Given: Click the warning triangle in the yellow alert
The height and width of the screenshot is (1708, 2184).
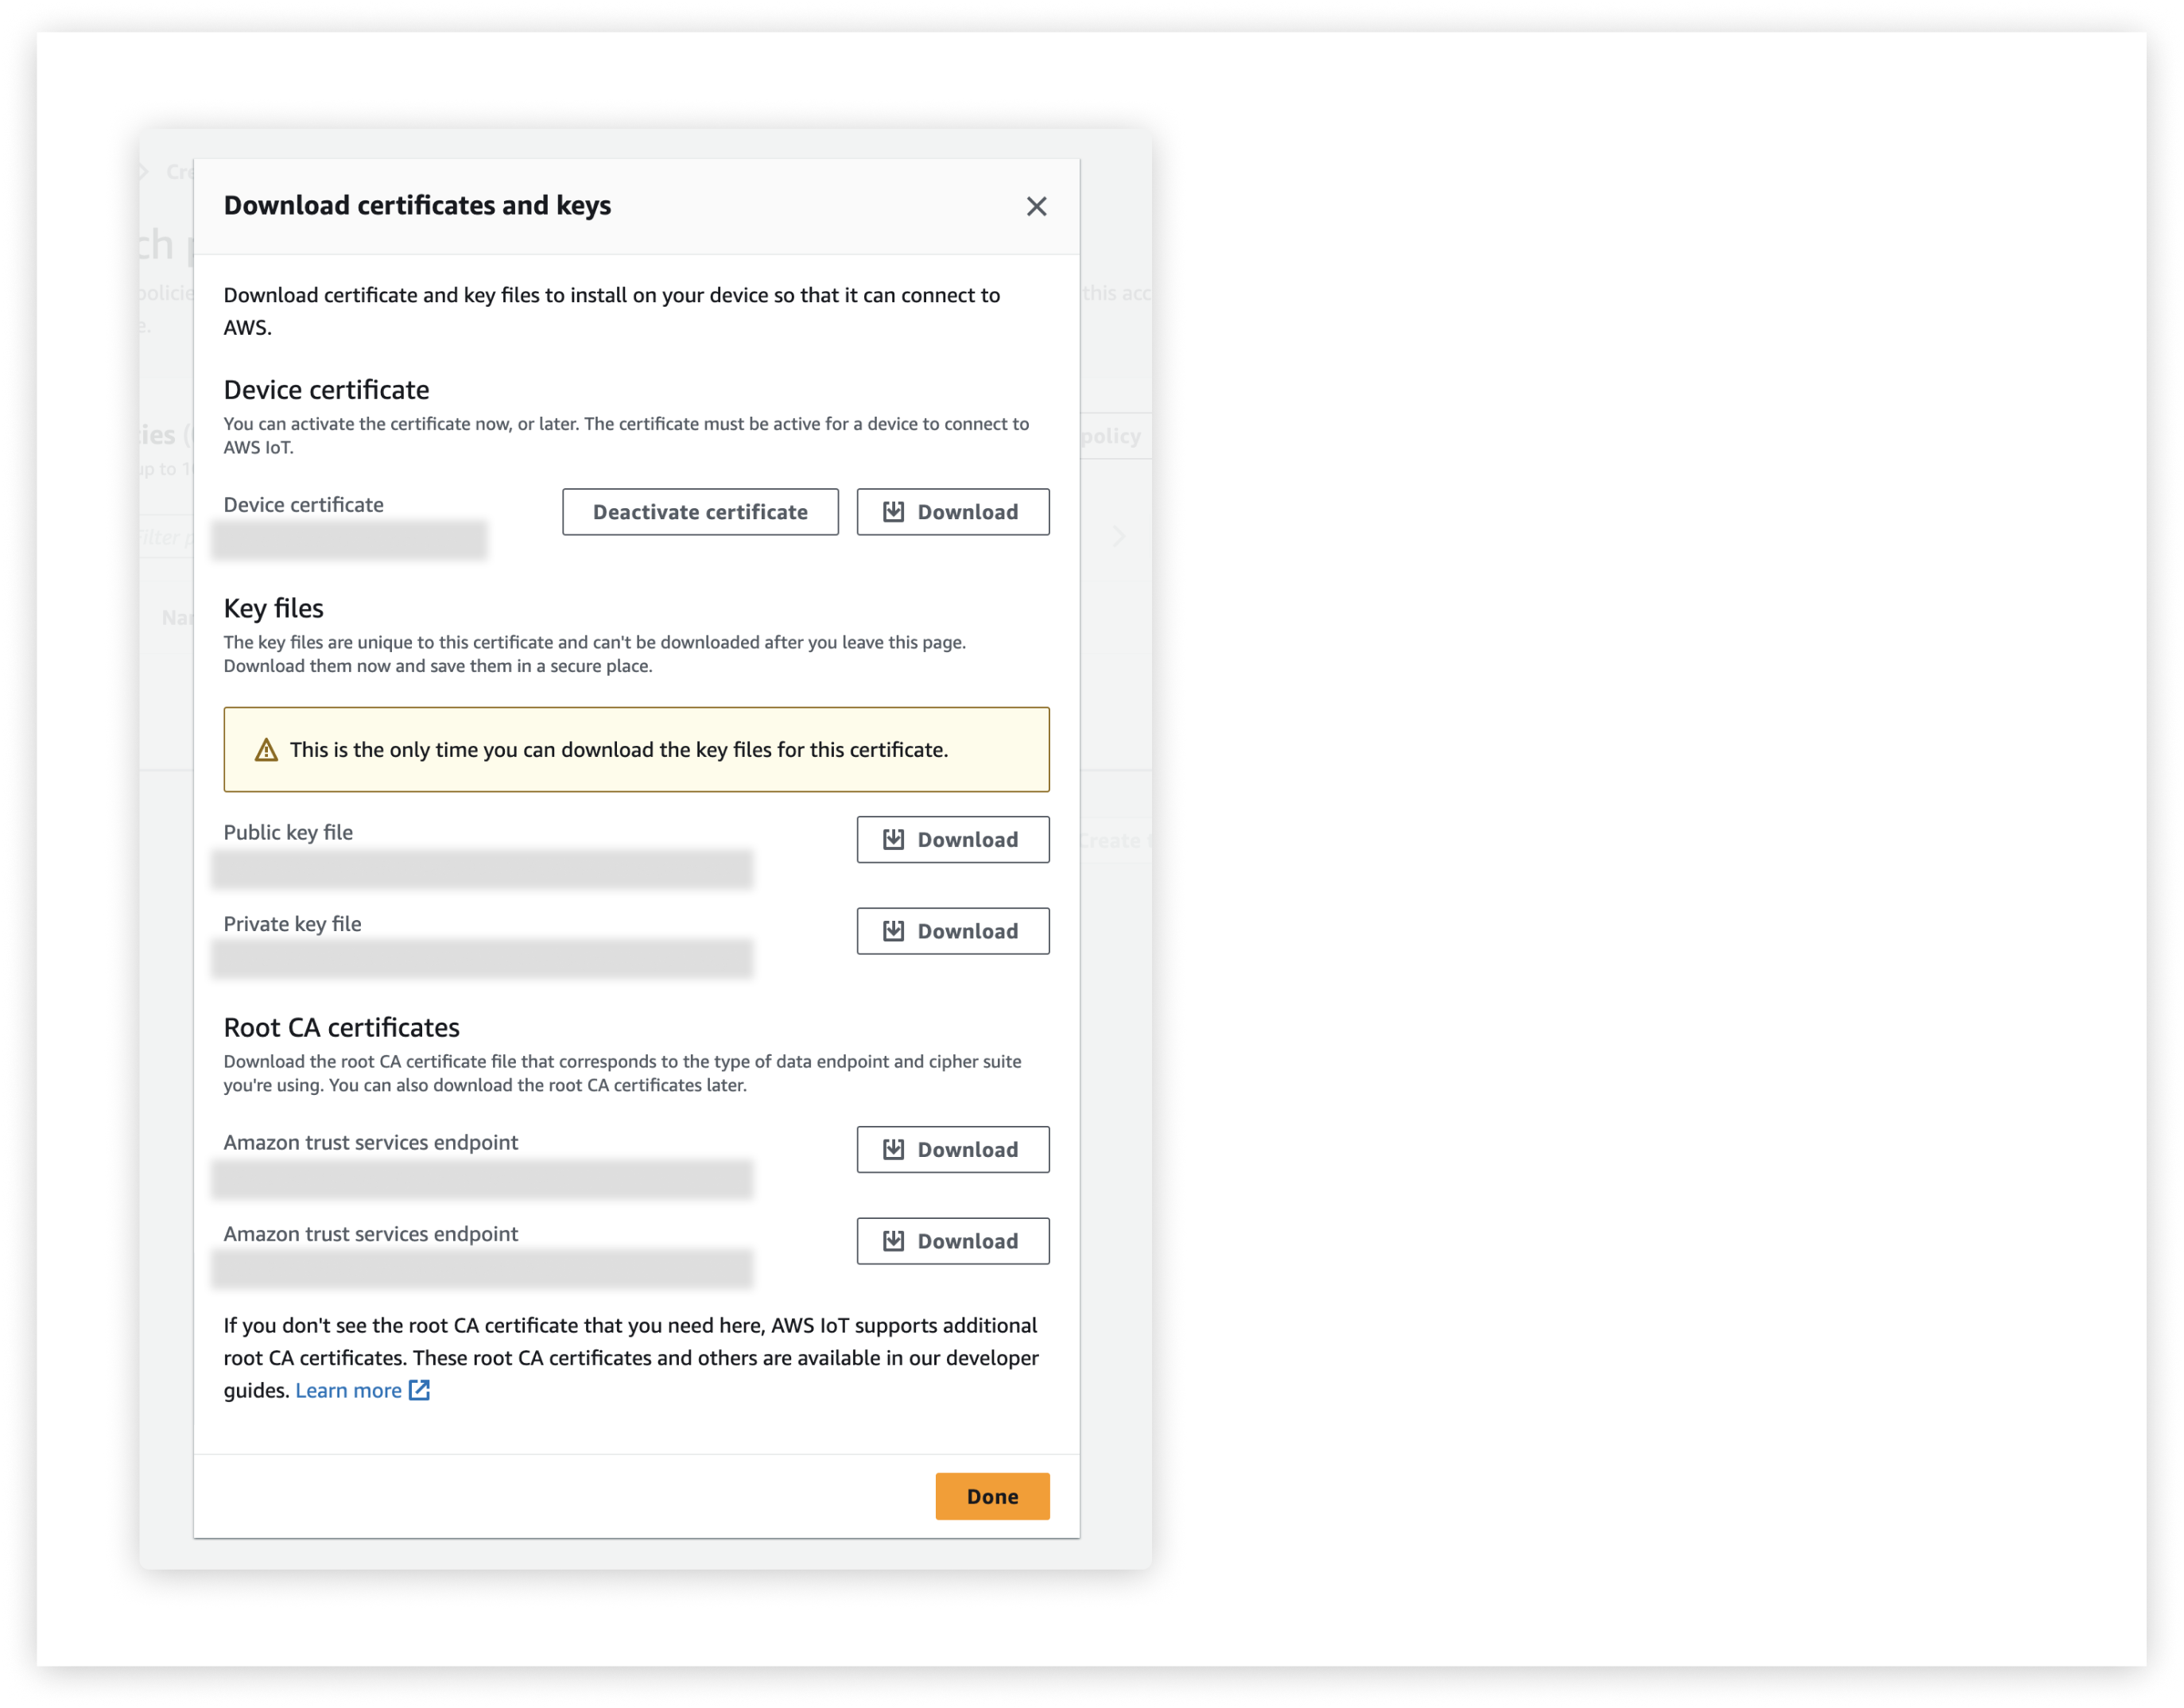Looking at the screenshot, I should [x=267, y=748].
